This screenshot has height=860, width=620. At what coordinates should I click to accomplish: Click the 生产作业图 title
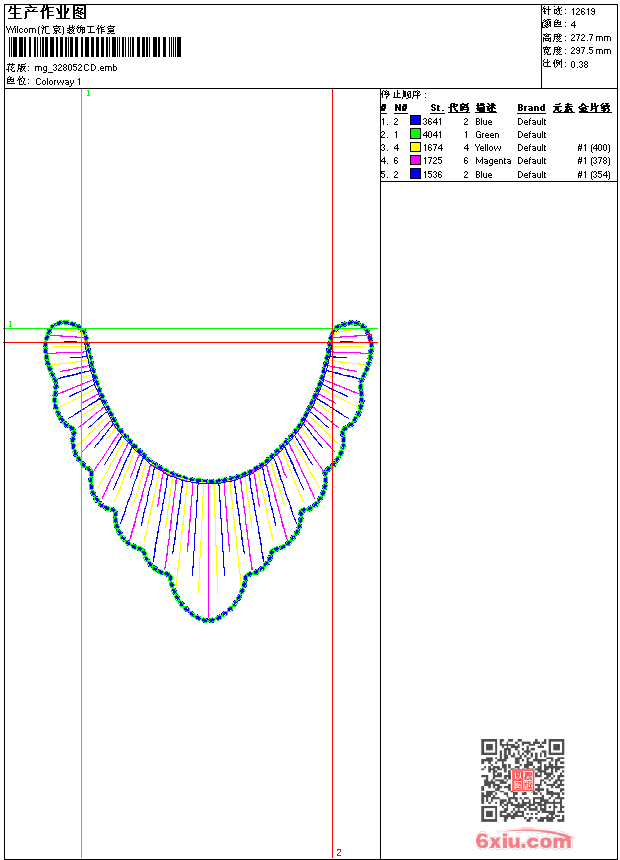tap(47, 12)
